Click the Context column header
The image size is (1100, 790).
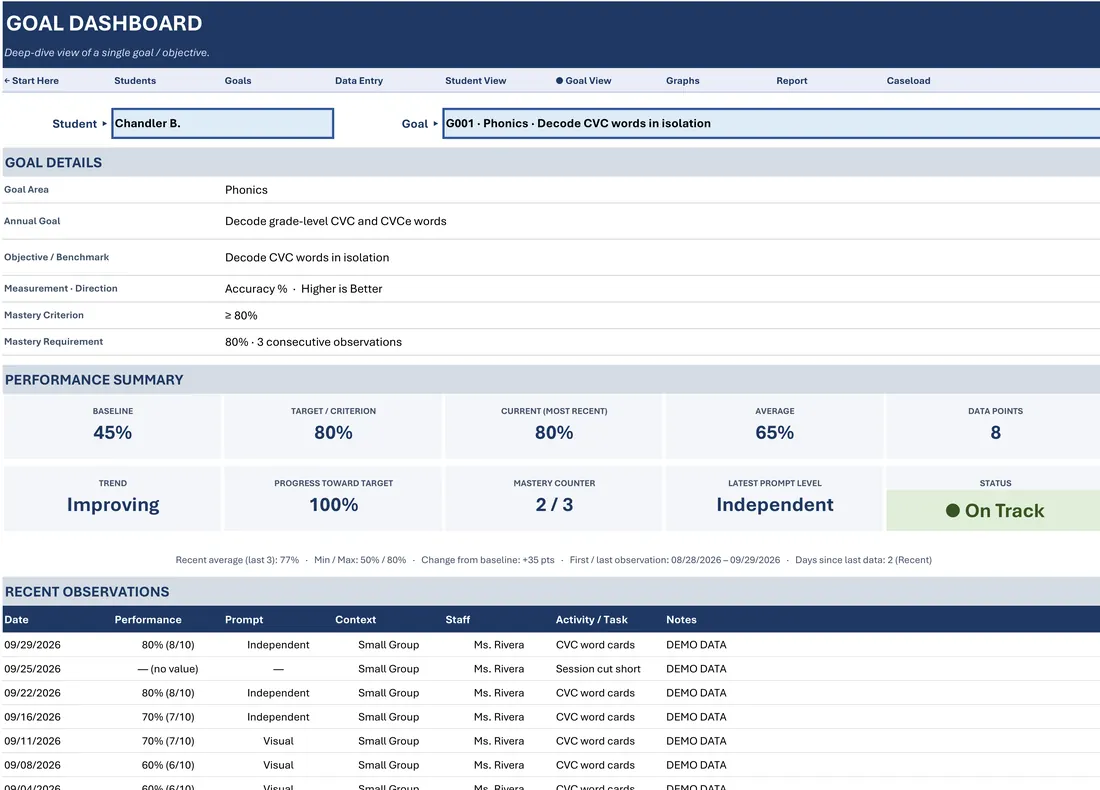coord(355,620)
